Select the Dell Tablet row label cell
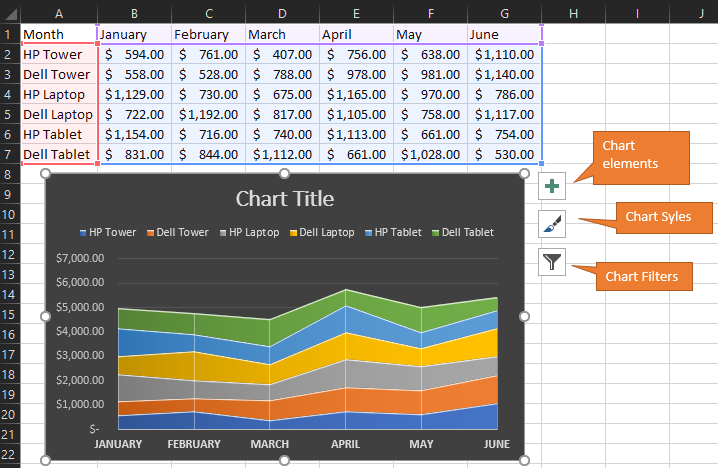Screen dimensions: 718x468 click(59, 154)
